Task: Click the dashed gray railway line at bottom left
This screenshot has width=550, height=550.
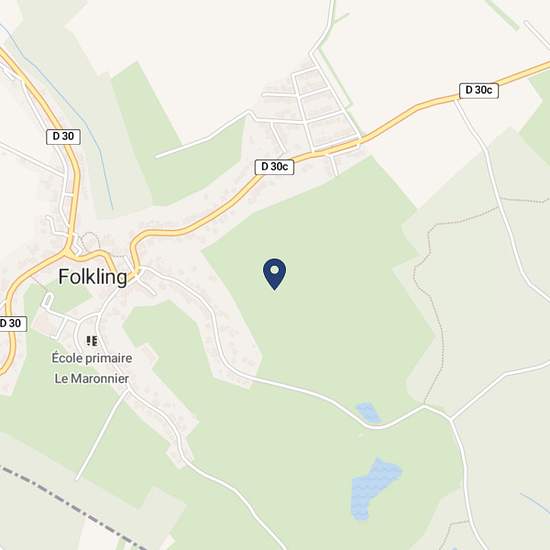Action: click(70, 505)
